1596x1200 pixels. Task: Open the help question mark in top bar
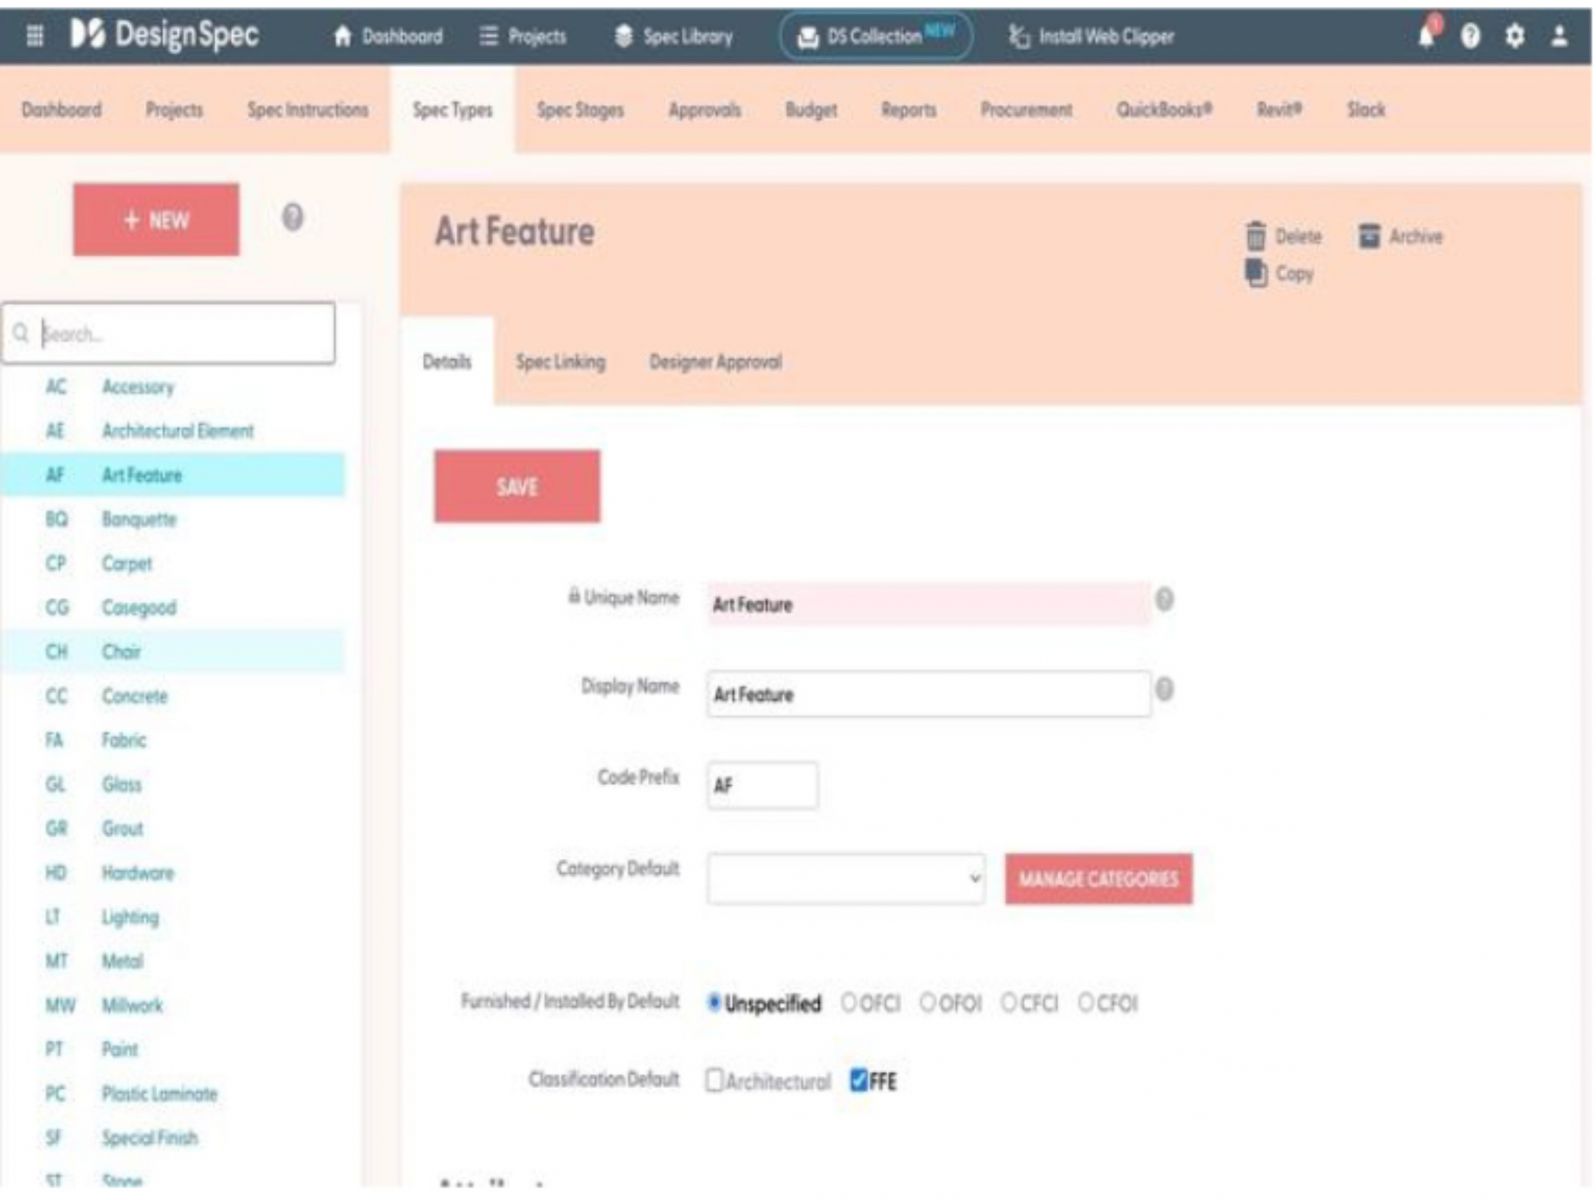click(x=1470, y=36)
